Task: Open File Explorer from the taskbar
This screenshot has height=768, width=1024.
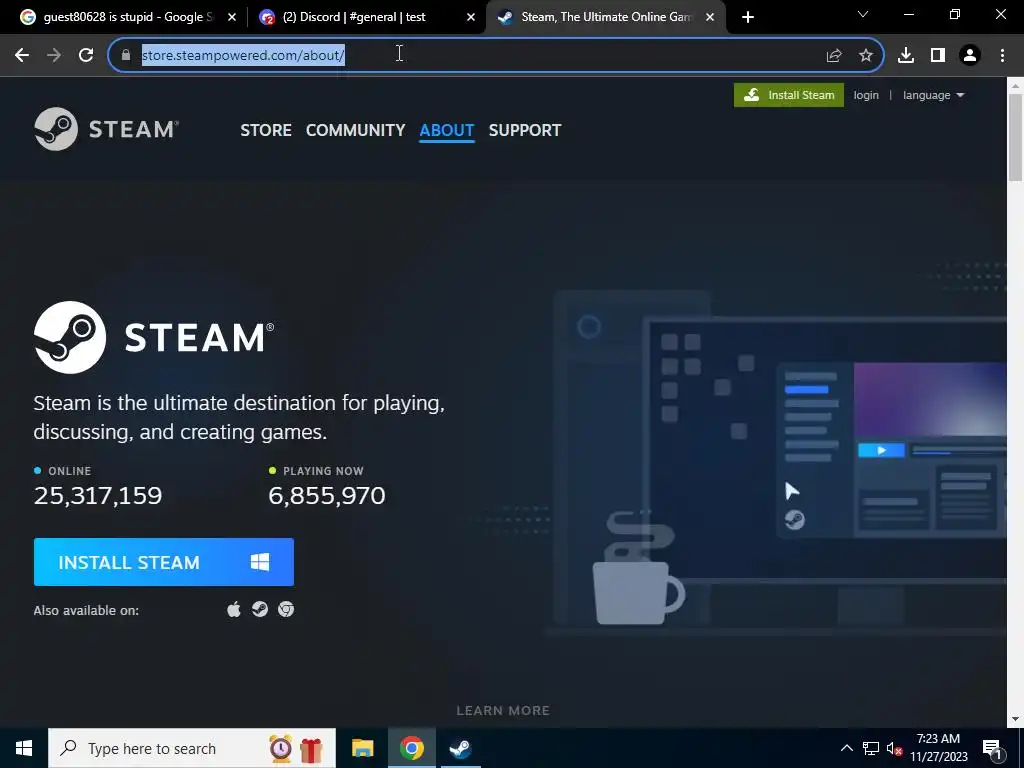Action: coord(362,748)
